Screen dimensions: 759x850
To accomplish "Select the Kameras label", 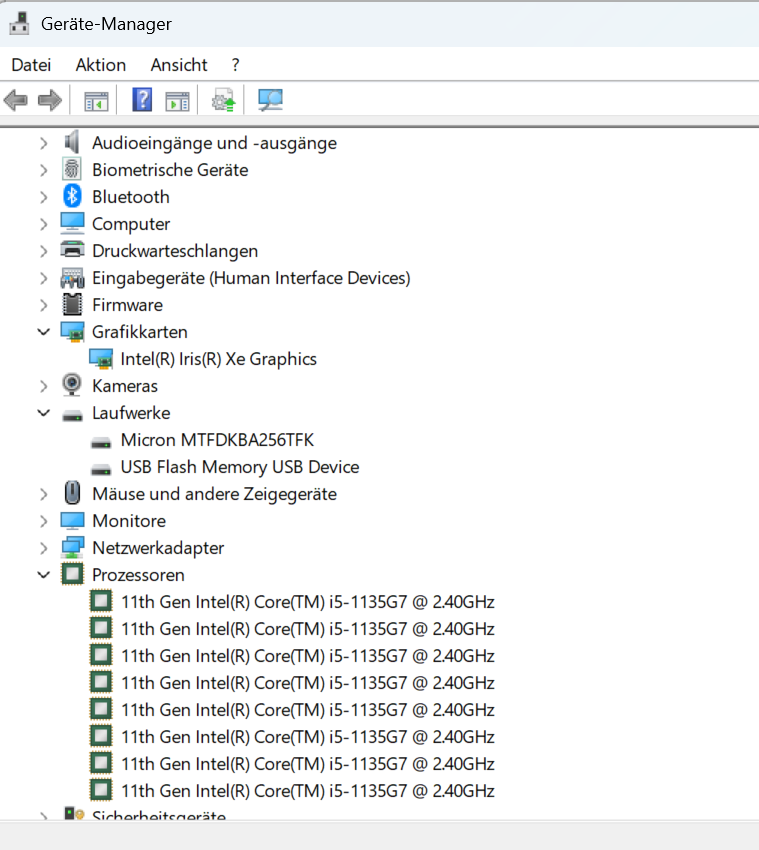I will (125, 386).
